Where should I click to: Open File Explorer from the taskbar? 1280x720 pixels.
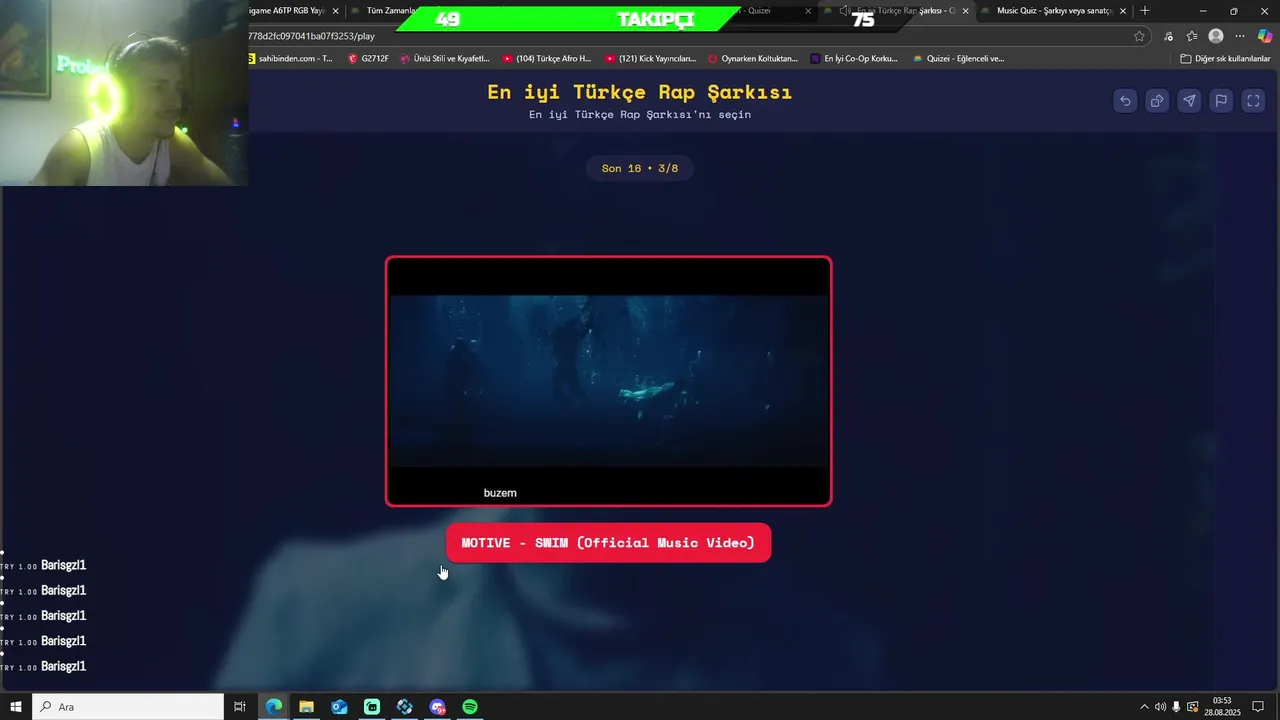[x=306, y=707]
